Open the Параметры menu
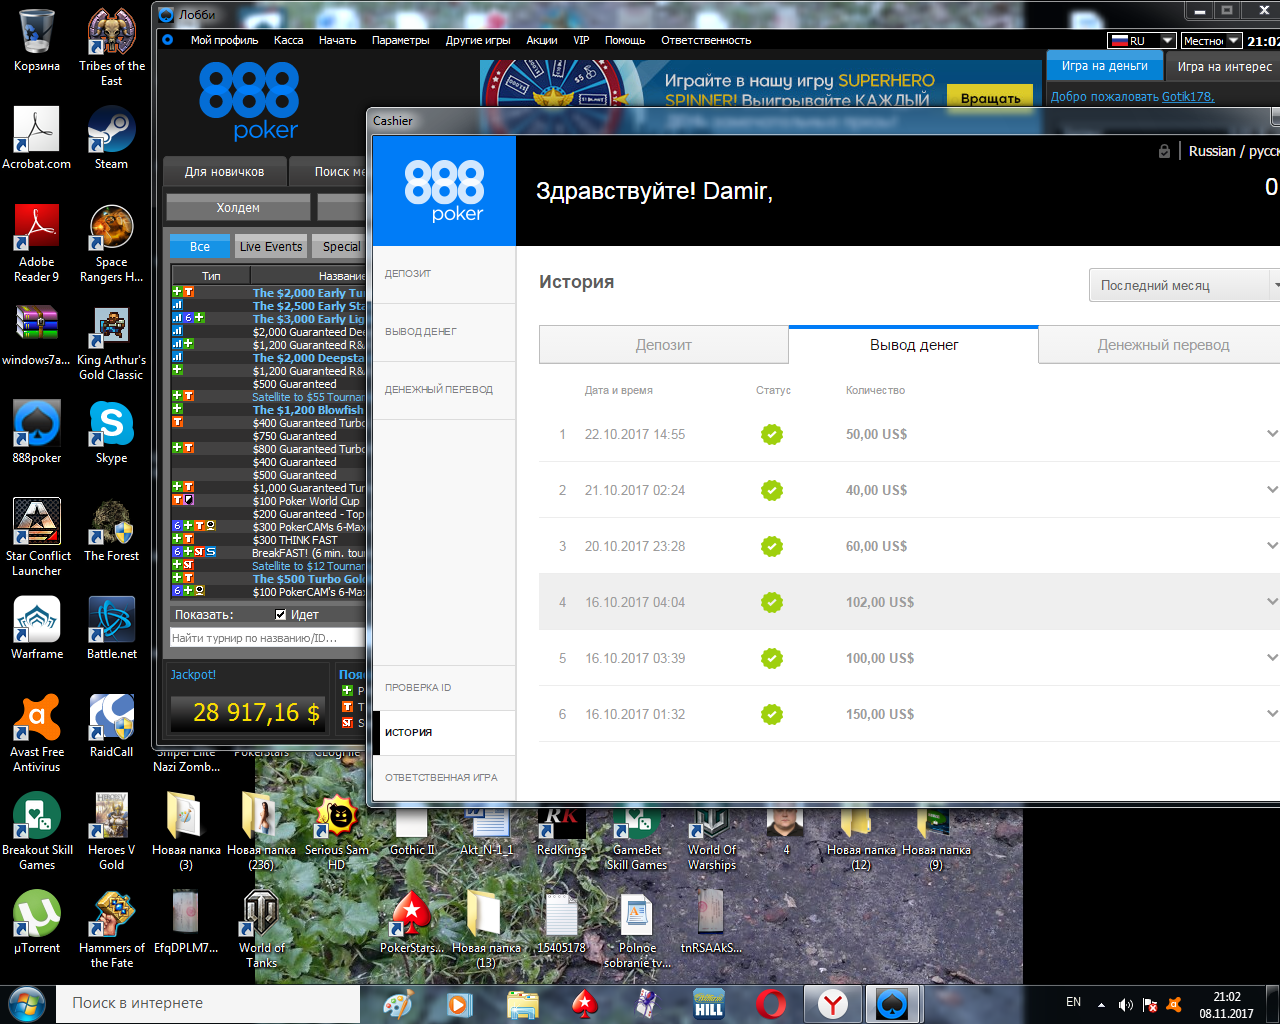Screen dimensions: 1280x1024 400,40
